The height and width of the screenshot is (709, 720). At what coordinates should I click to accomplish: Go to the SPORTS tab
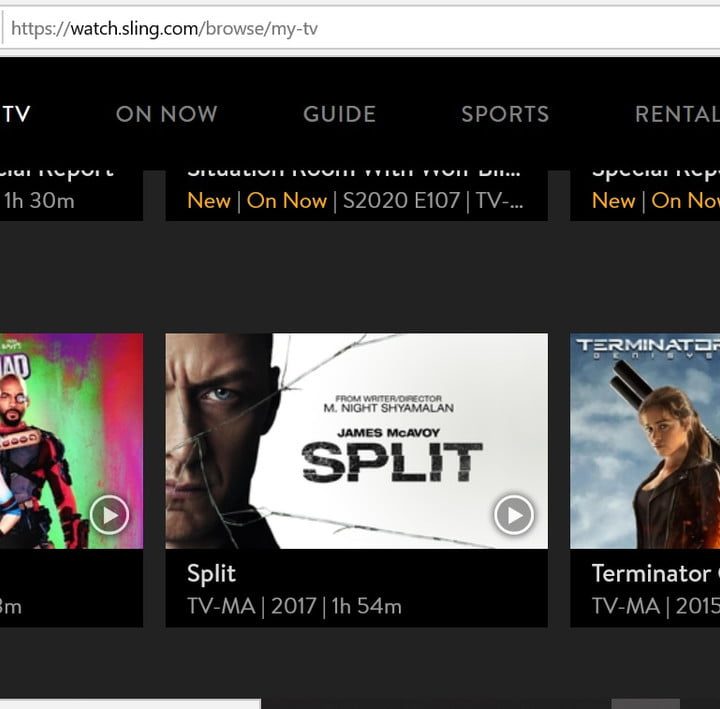click(504, 114)
